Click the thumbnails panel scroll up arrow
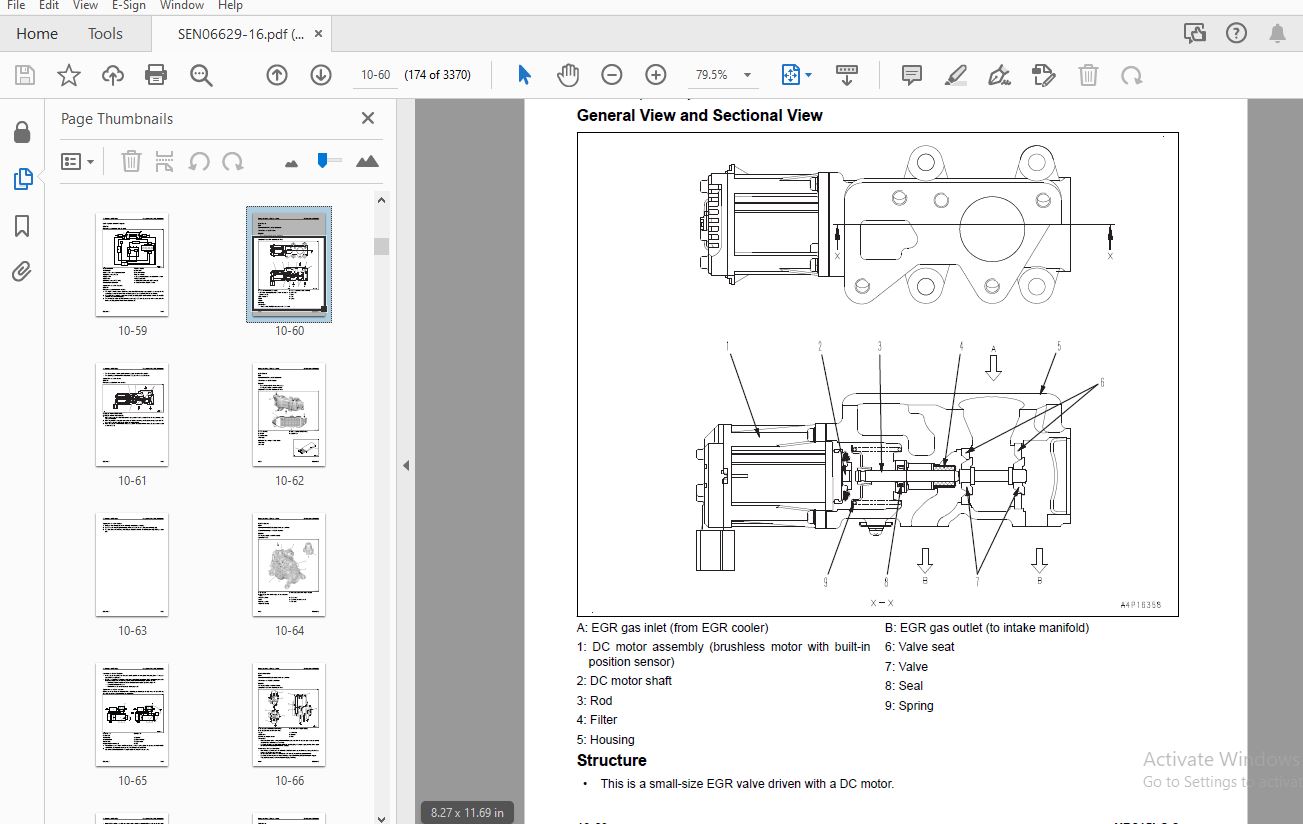This screenshot has width=1303, height=824. tap(381, 200)
